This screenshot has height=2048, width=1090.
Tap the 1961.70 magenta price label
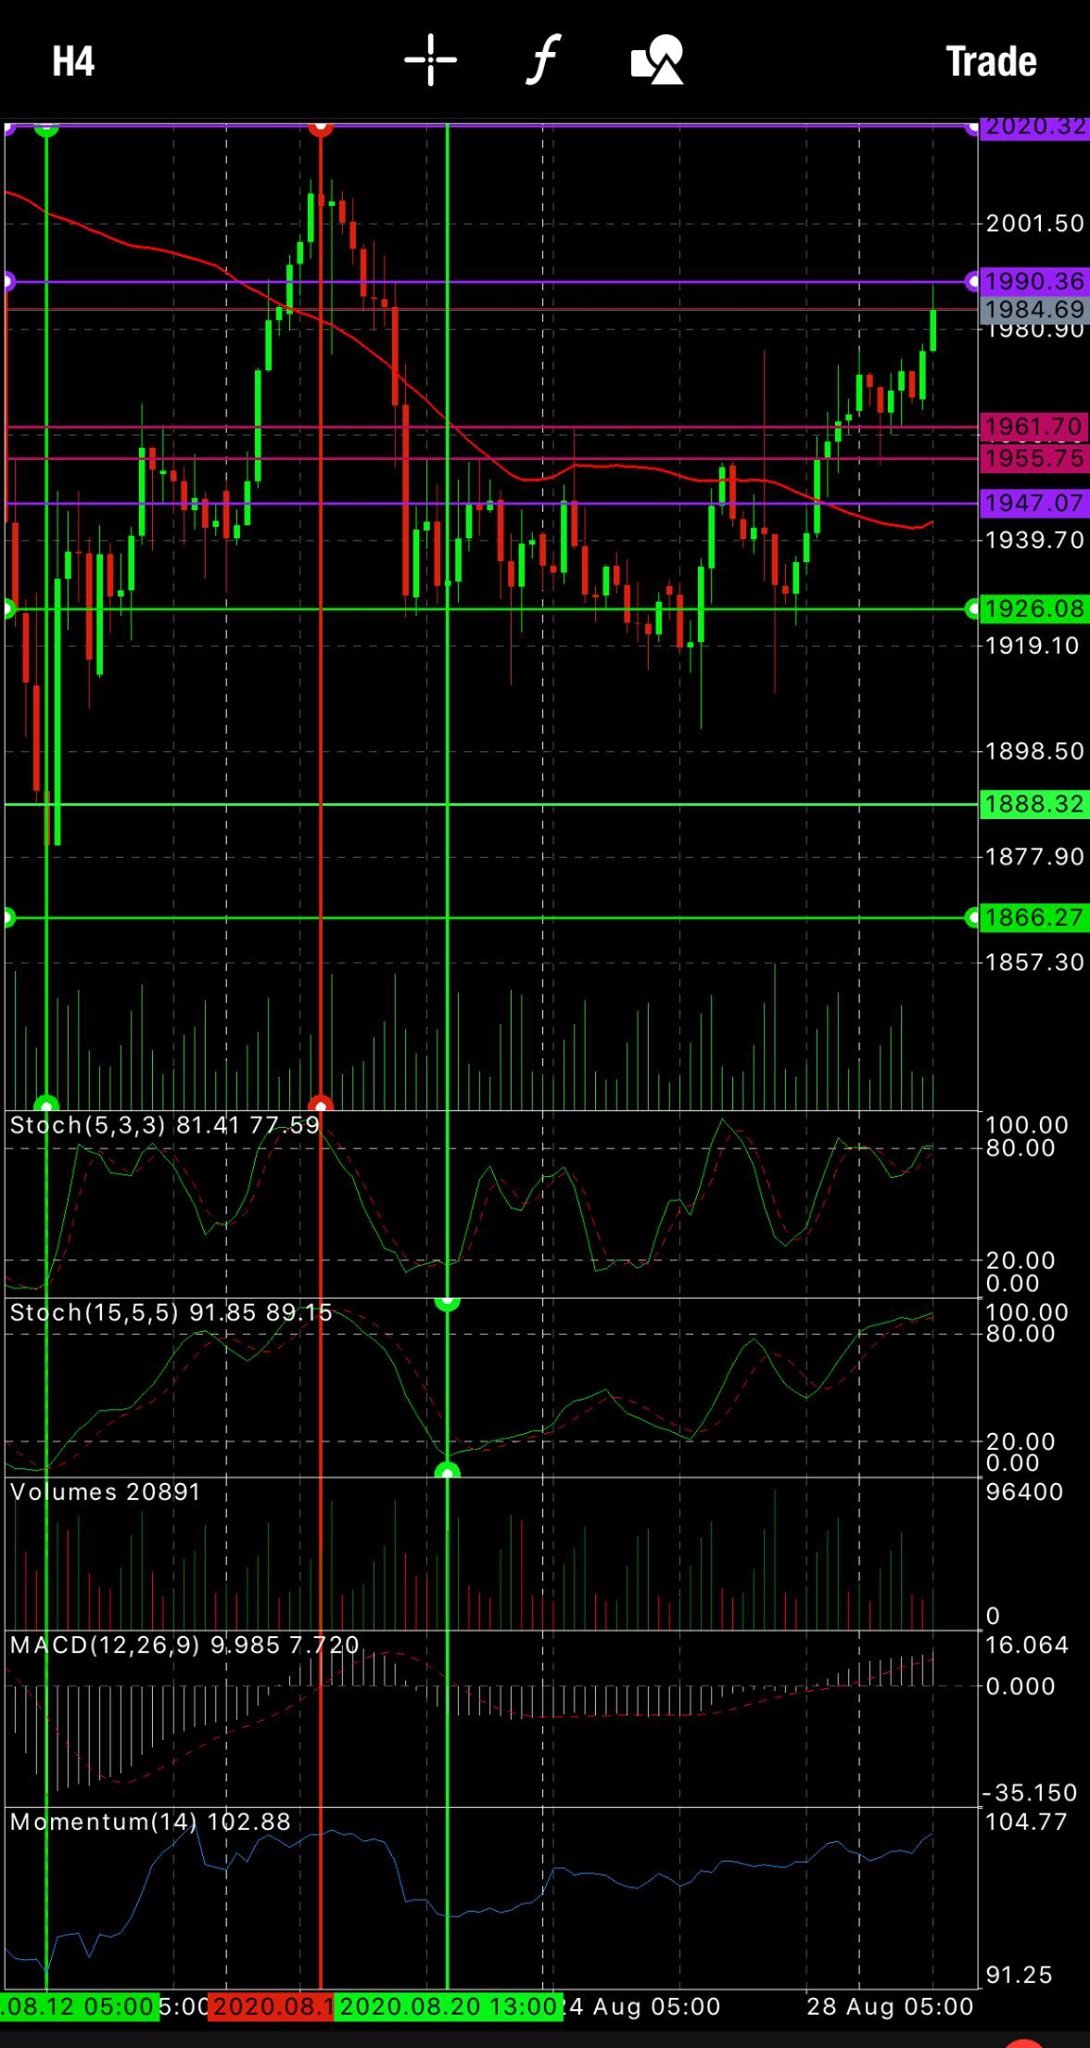[x=1033, y=427]
